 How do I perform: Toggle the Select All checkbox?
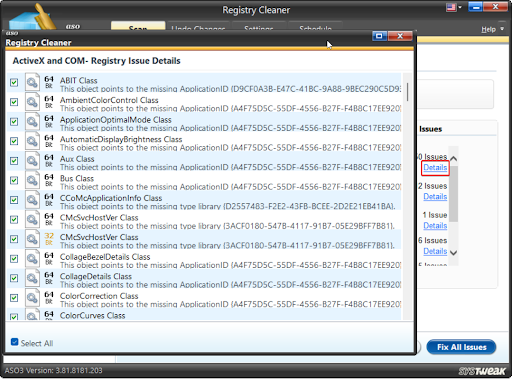point(14,342)
